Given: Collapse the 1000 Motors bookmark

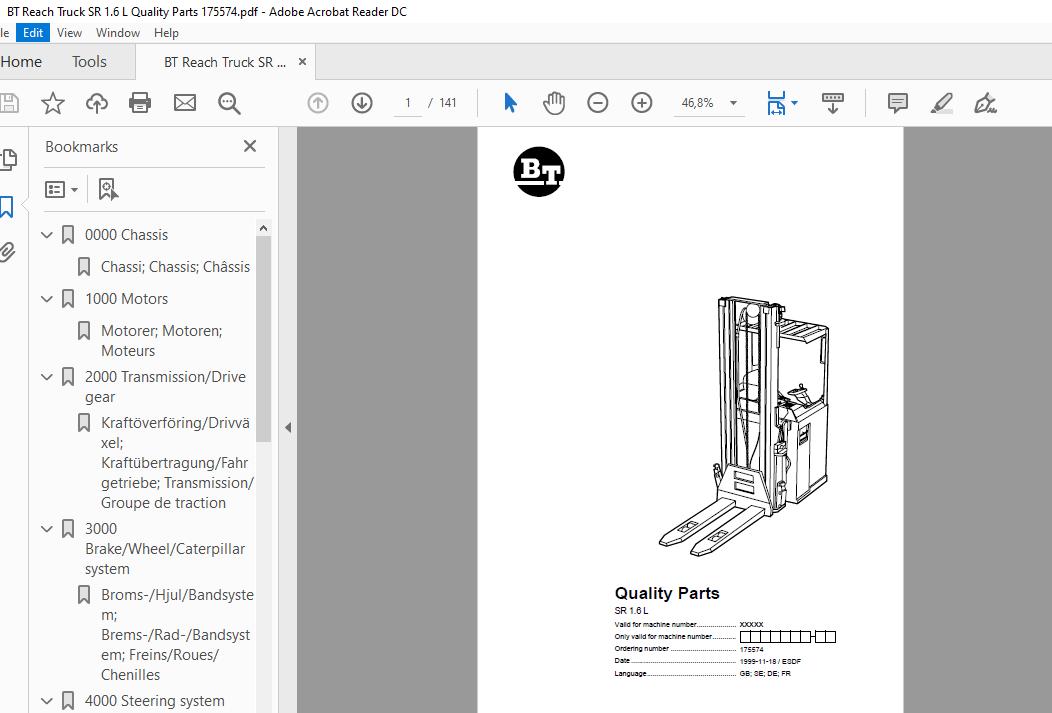Looking at the screenshot, I should (46, 298).
